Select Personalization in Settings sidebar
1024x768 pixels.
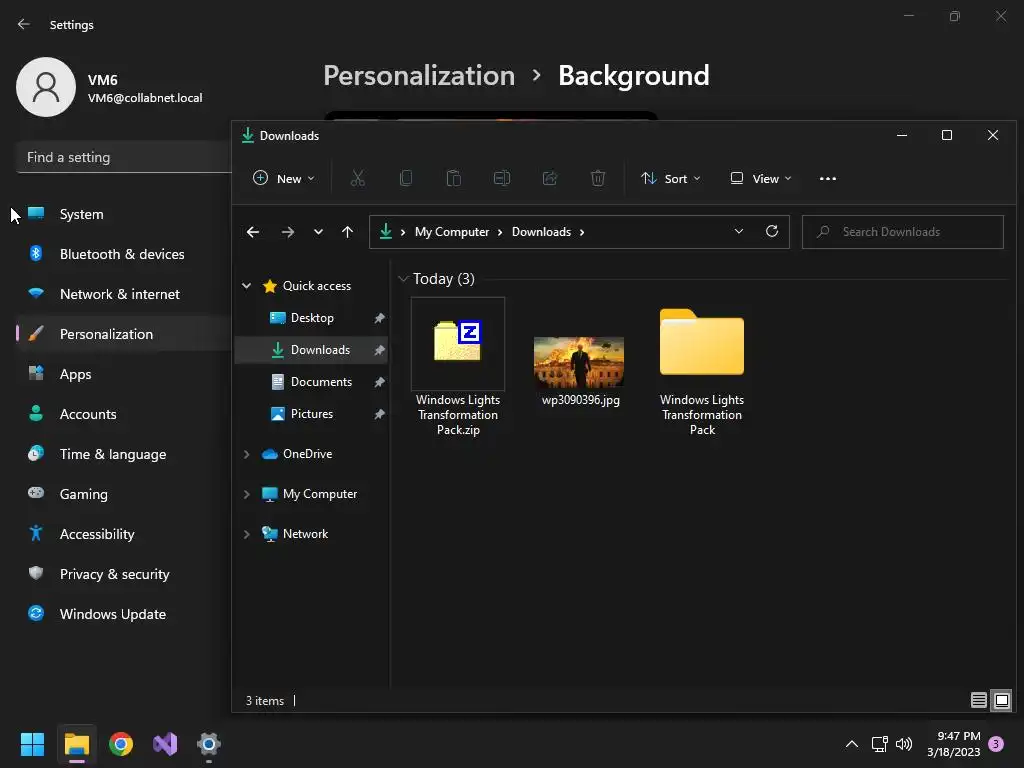pos(124,334)
